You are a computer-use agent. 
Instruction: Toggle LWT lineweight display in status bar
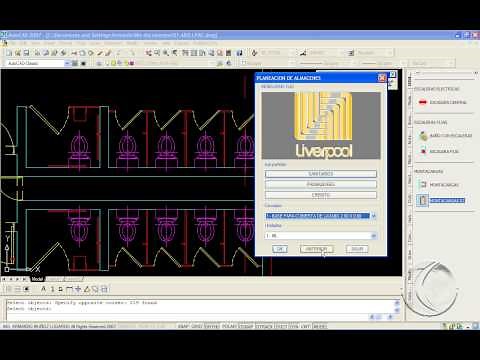click(305, 326)
